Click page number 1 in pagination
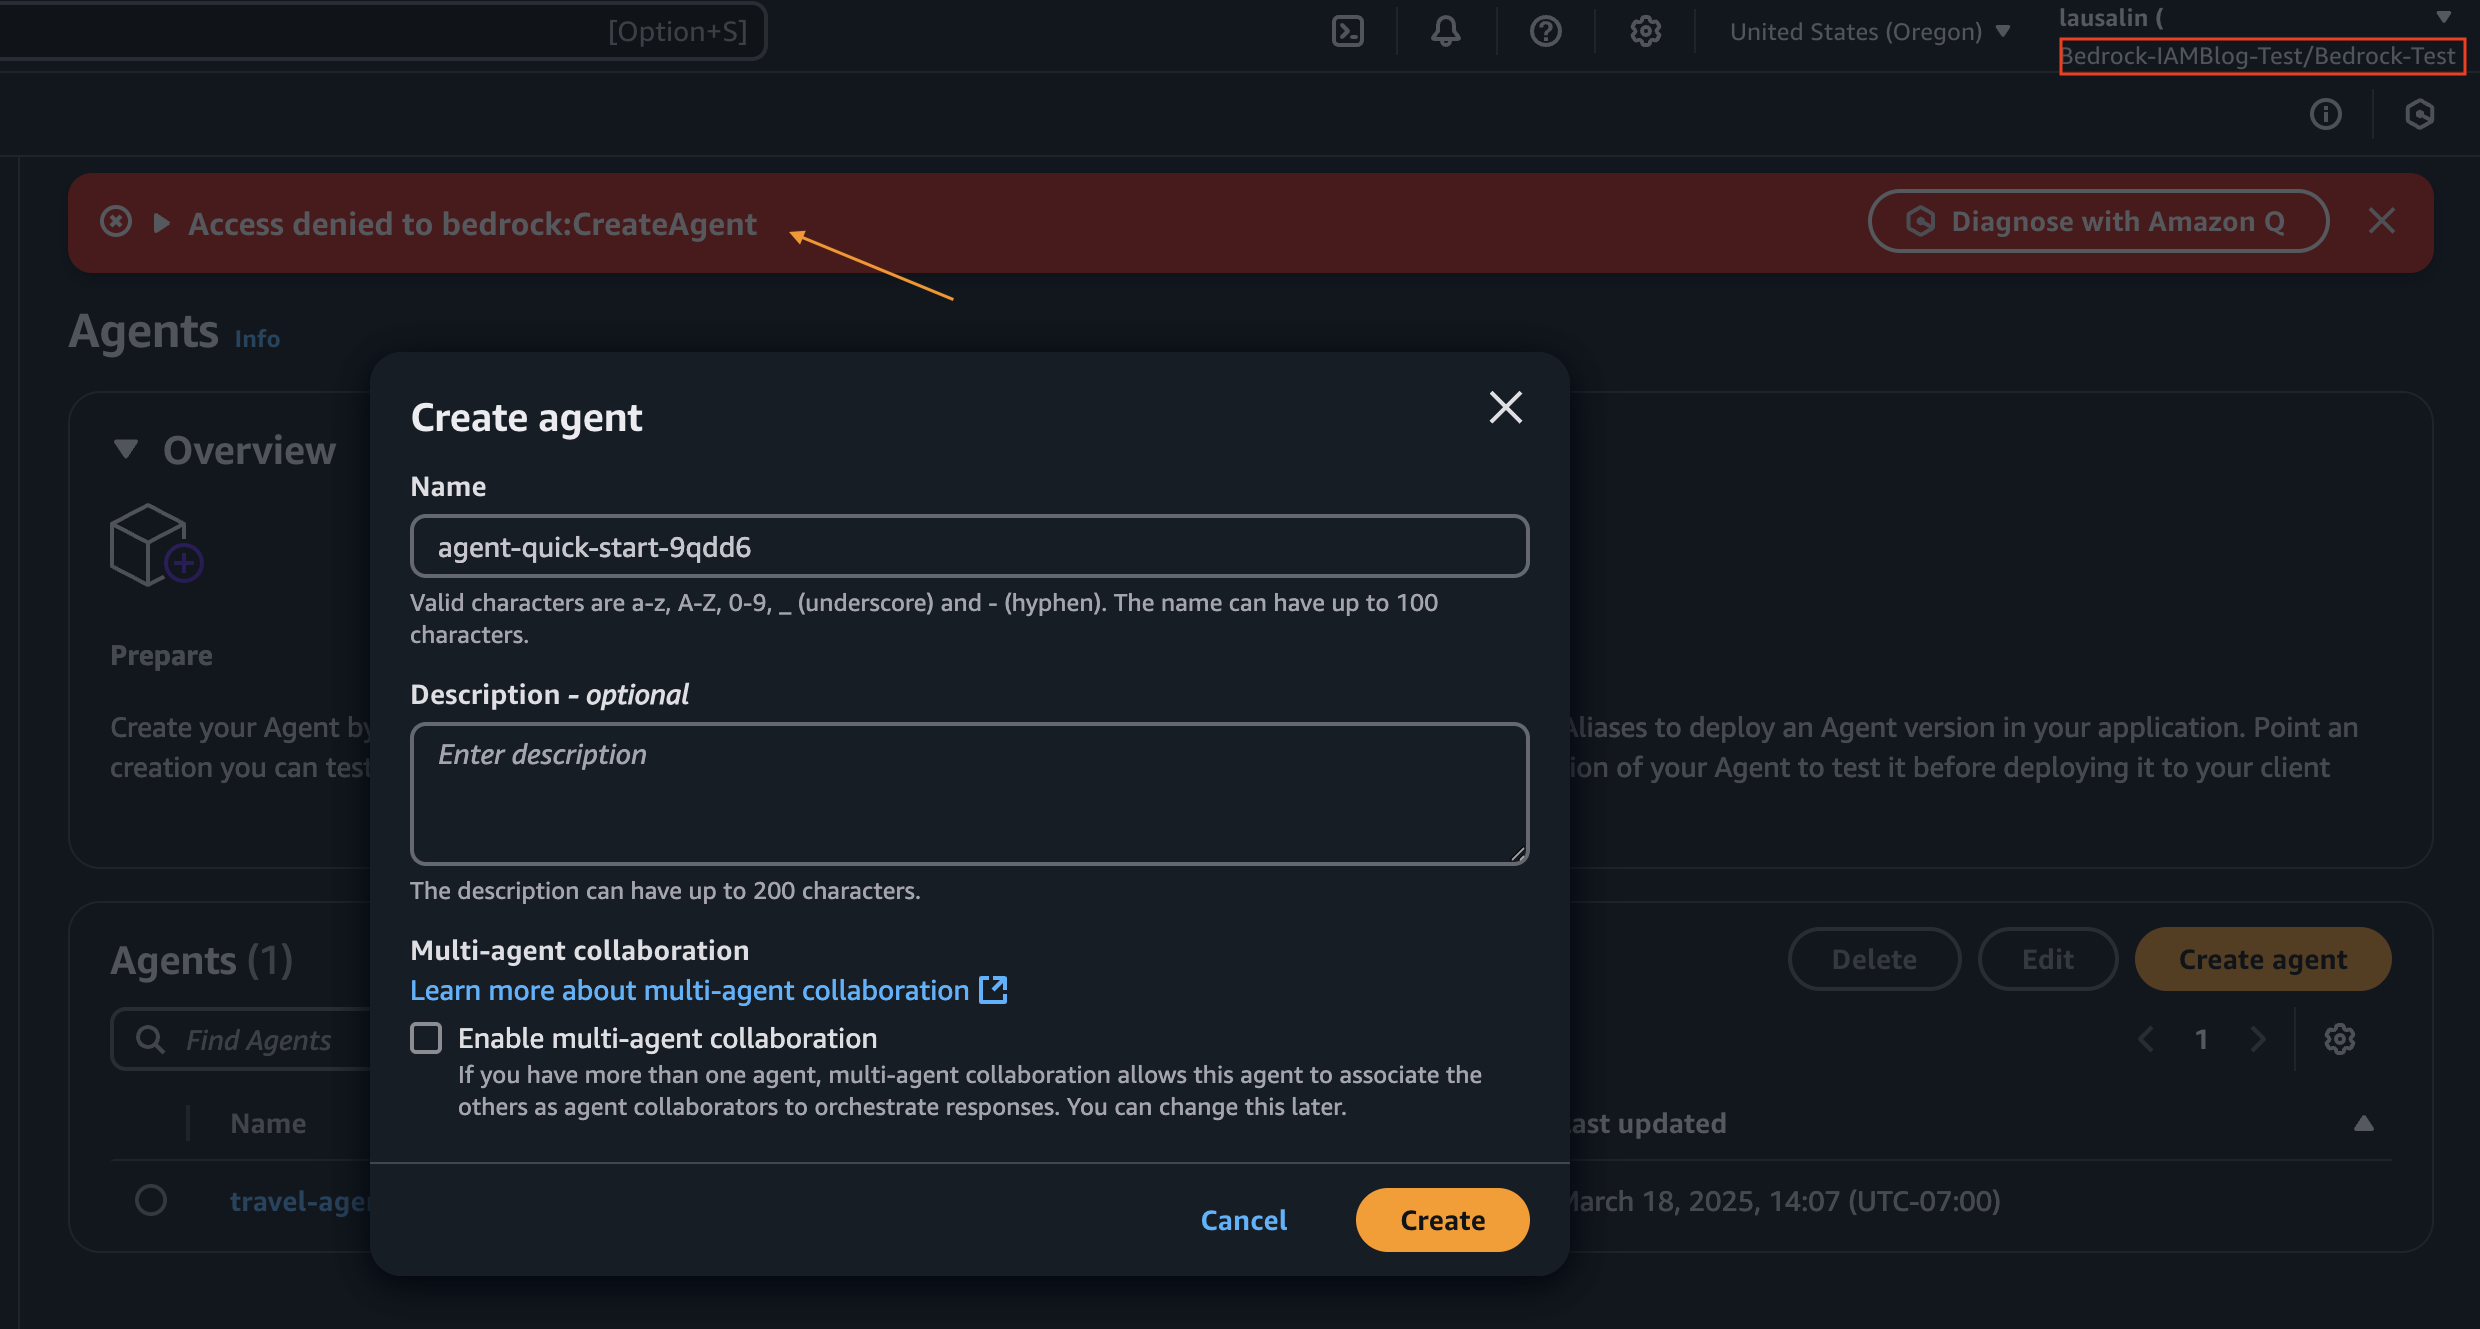2480x1329 pixels. (x=2201, y=1039)
